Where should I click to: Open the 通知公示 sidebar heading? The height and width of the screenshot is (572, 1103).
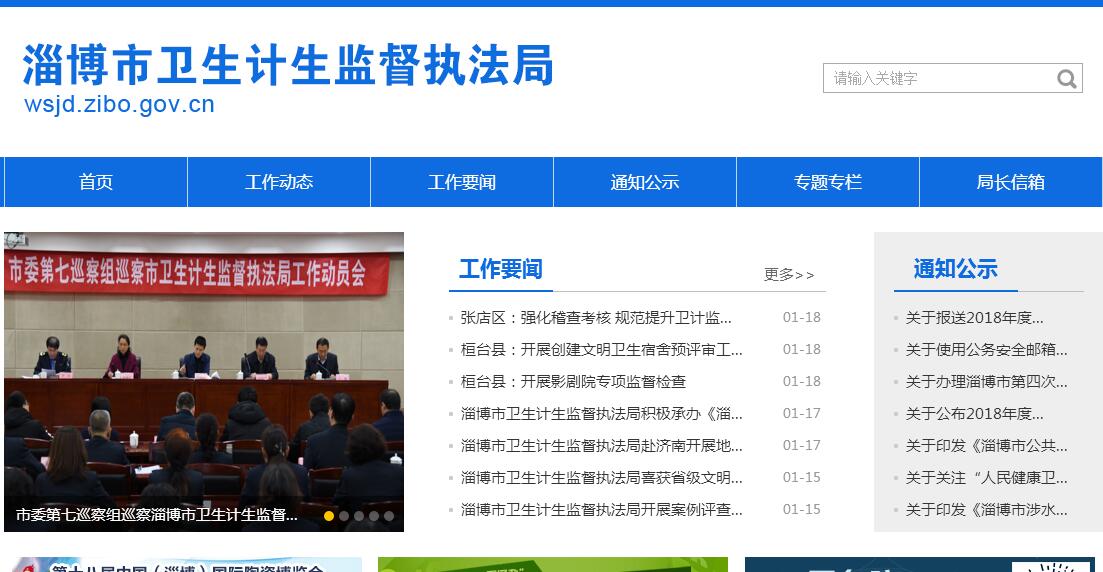click(955, 269)
